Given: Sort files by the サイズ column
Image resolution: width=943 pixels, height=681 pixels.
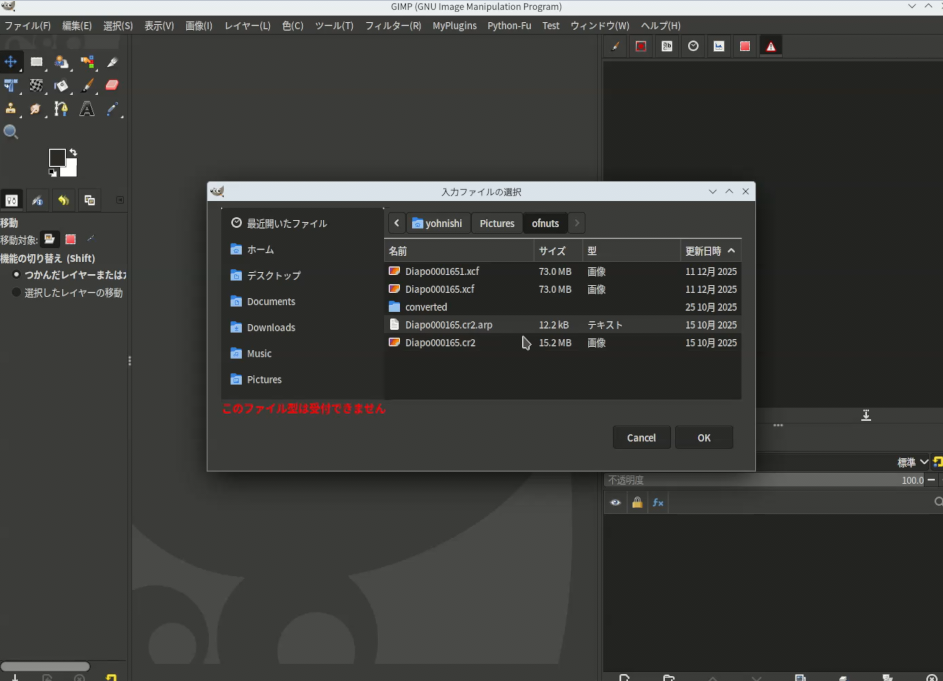Looking at the screenshot, I should point(558,251).
